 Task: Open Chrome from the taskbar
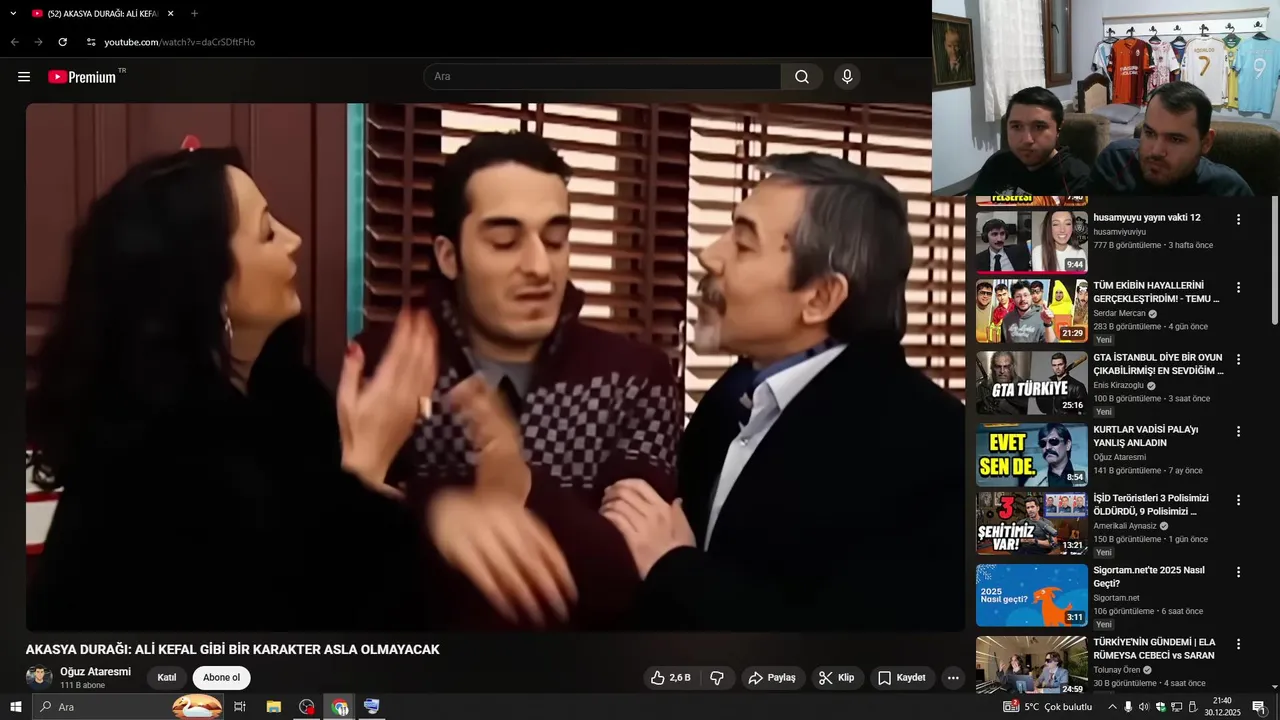point(340,707)
